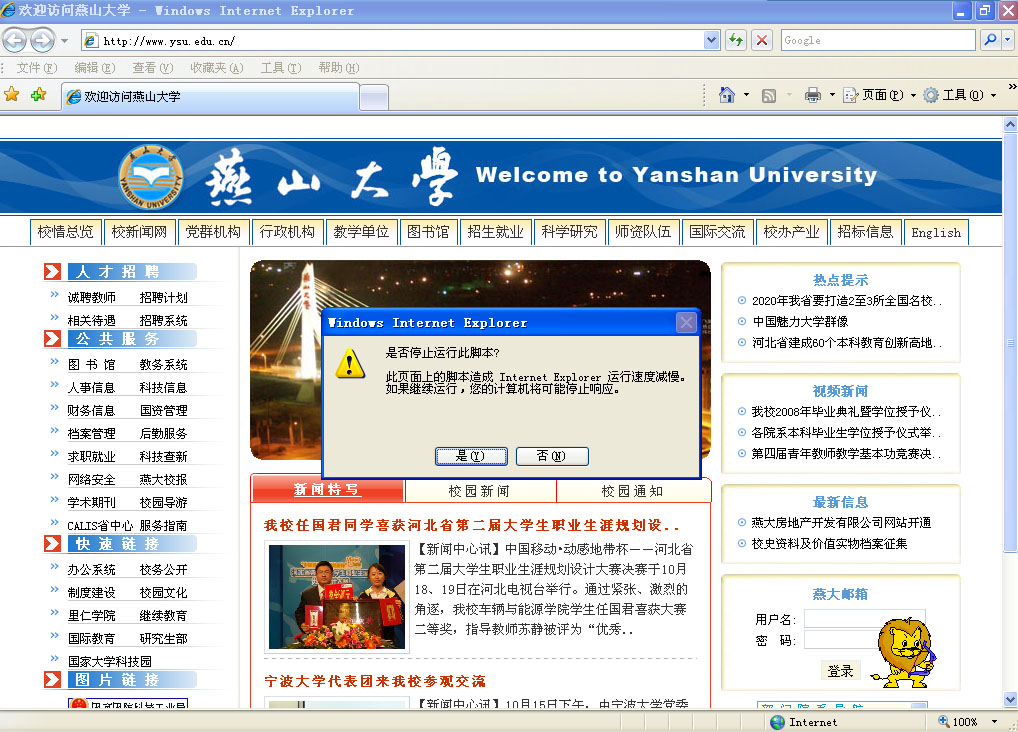Click the red arrow icon beside 人才招聘
The height and width of the screenshot is (732, 1018).
coord(53,271)
